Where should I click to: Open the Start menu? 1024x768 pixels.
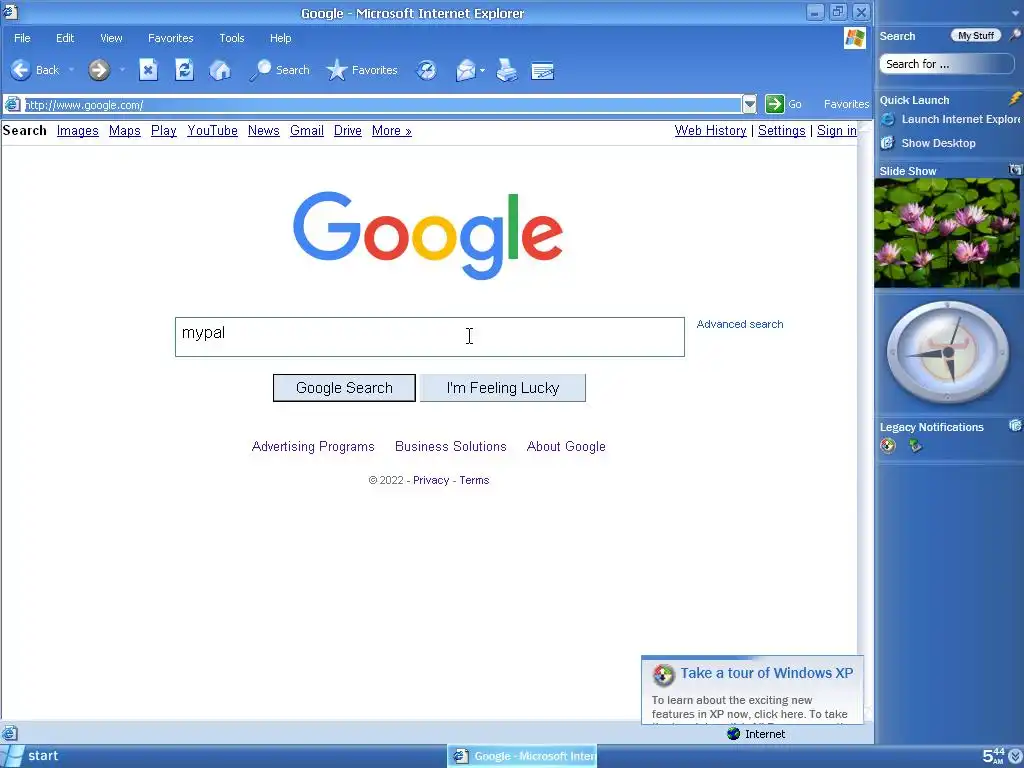pyautogui.click(x=31, y=756)
